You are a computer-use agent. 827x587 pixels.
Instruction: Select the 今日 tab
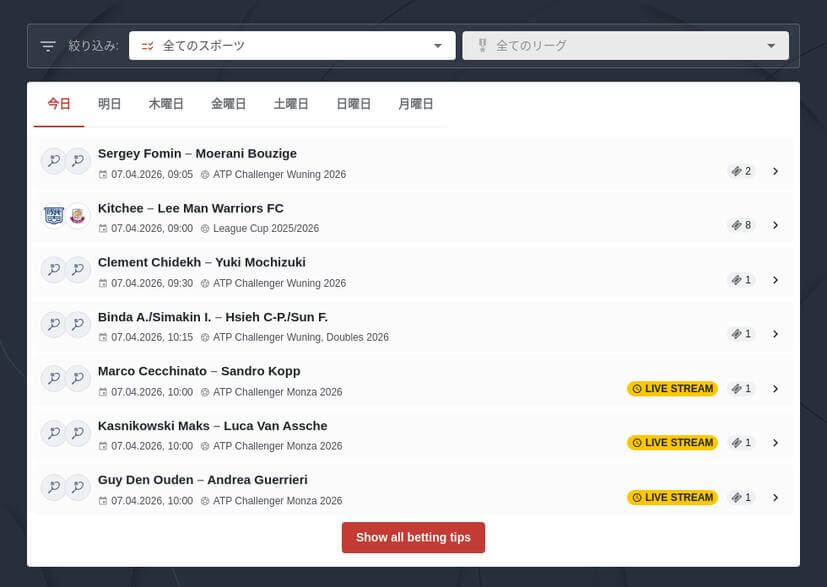(x=59, y=104)
